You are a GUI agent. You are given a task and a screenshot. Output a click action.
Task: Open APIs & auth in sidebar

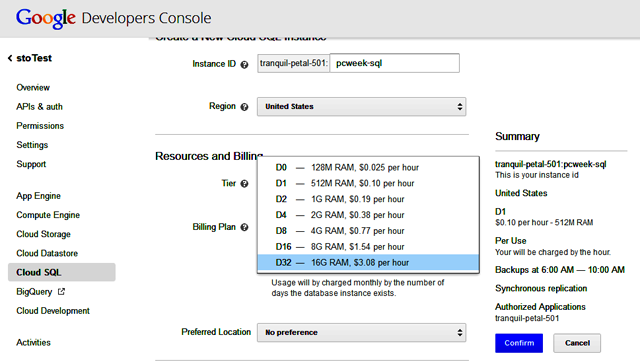coord(40,107)
